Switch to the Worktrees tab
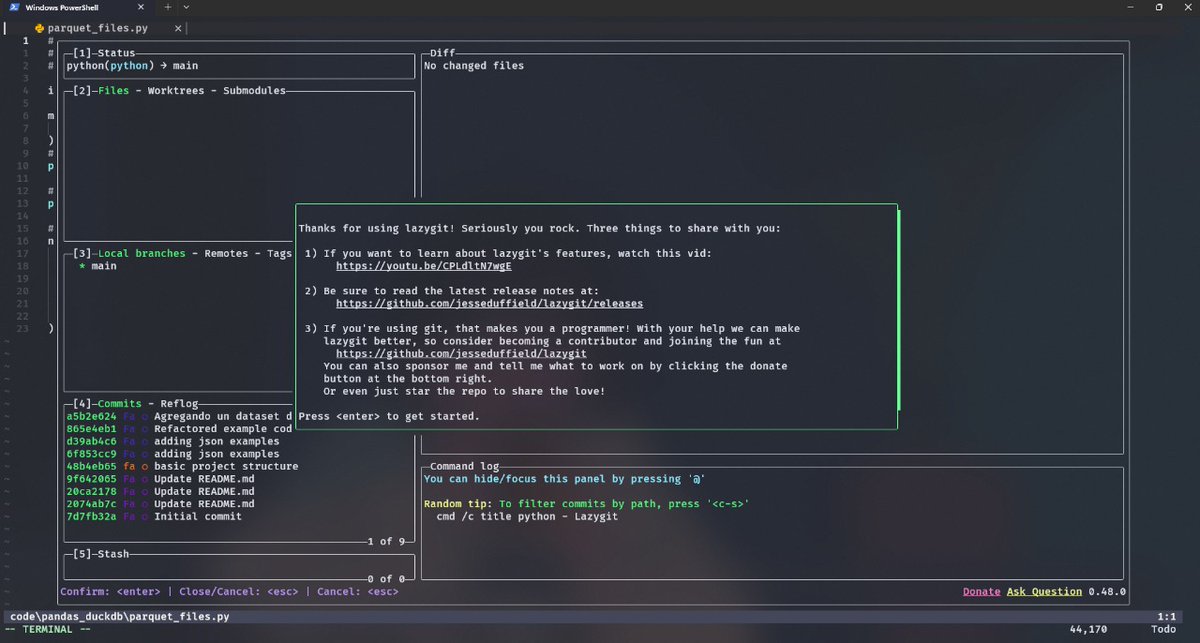Viewport: 1200px width, 643px height. coord(176,90)
